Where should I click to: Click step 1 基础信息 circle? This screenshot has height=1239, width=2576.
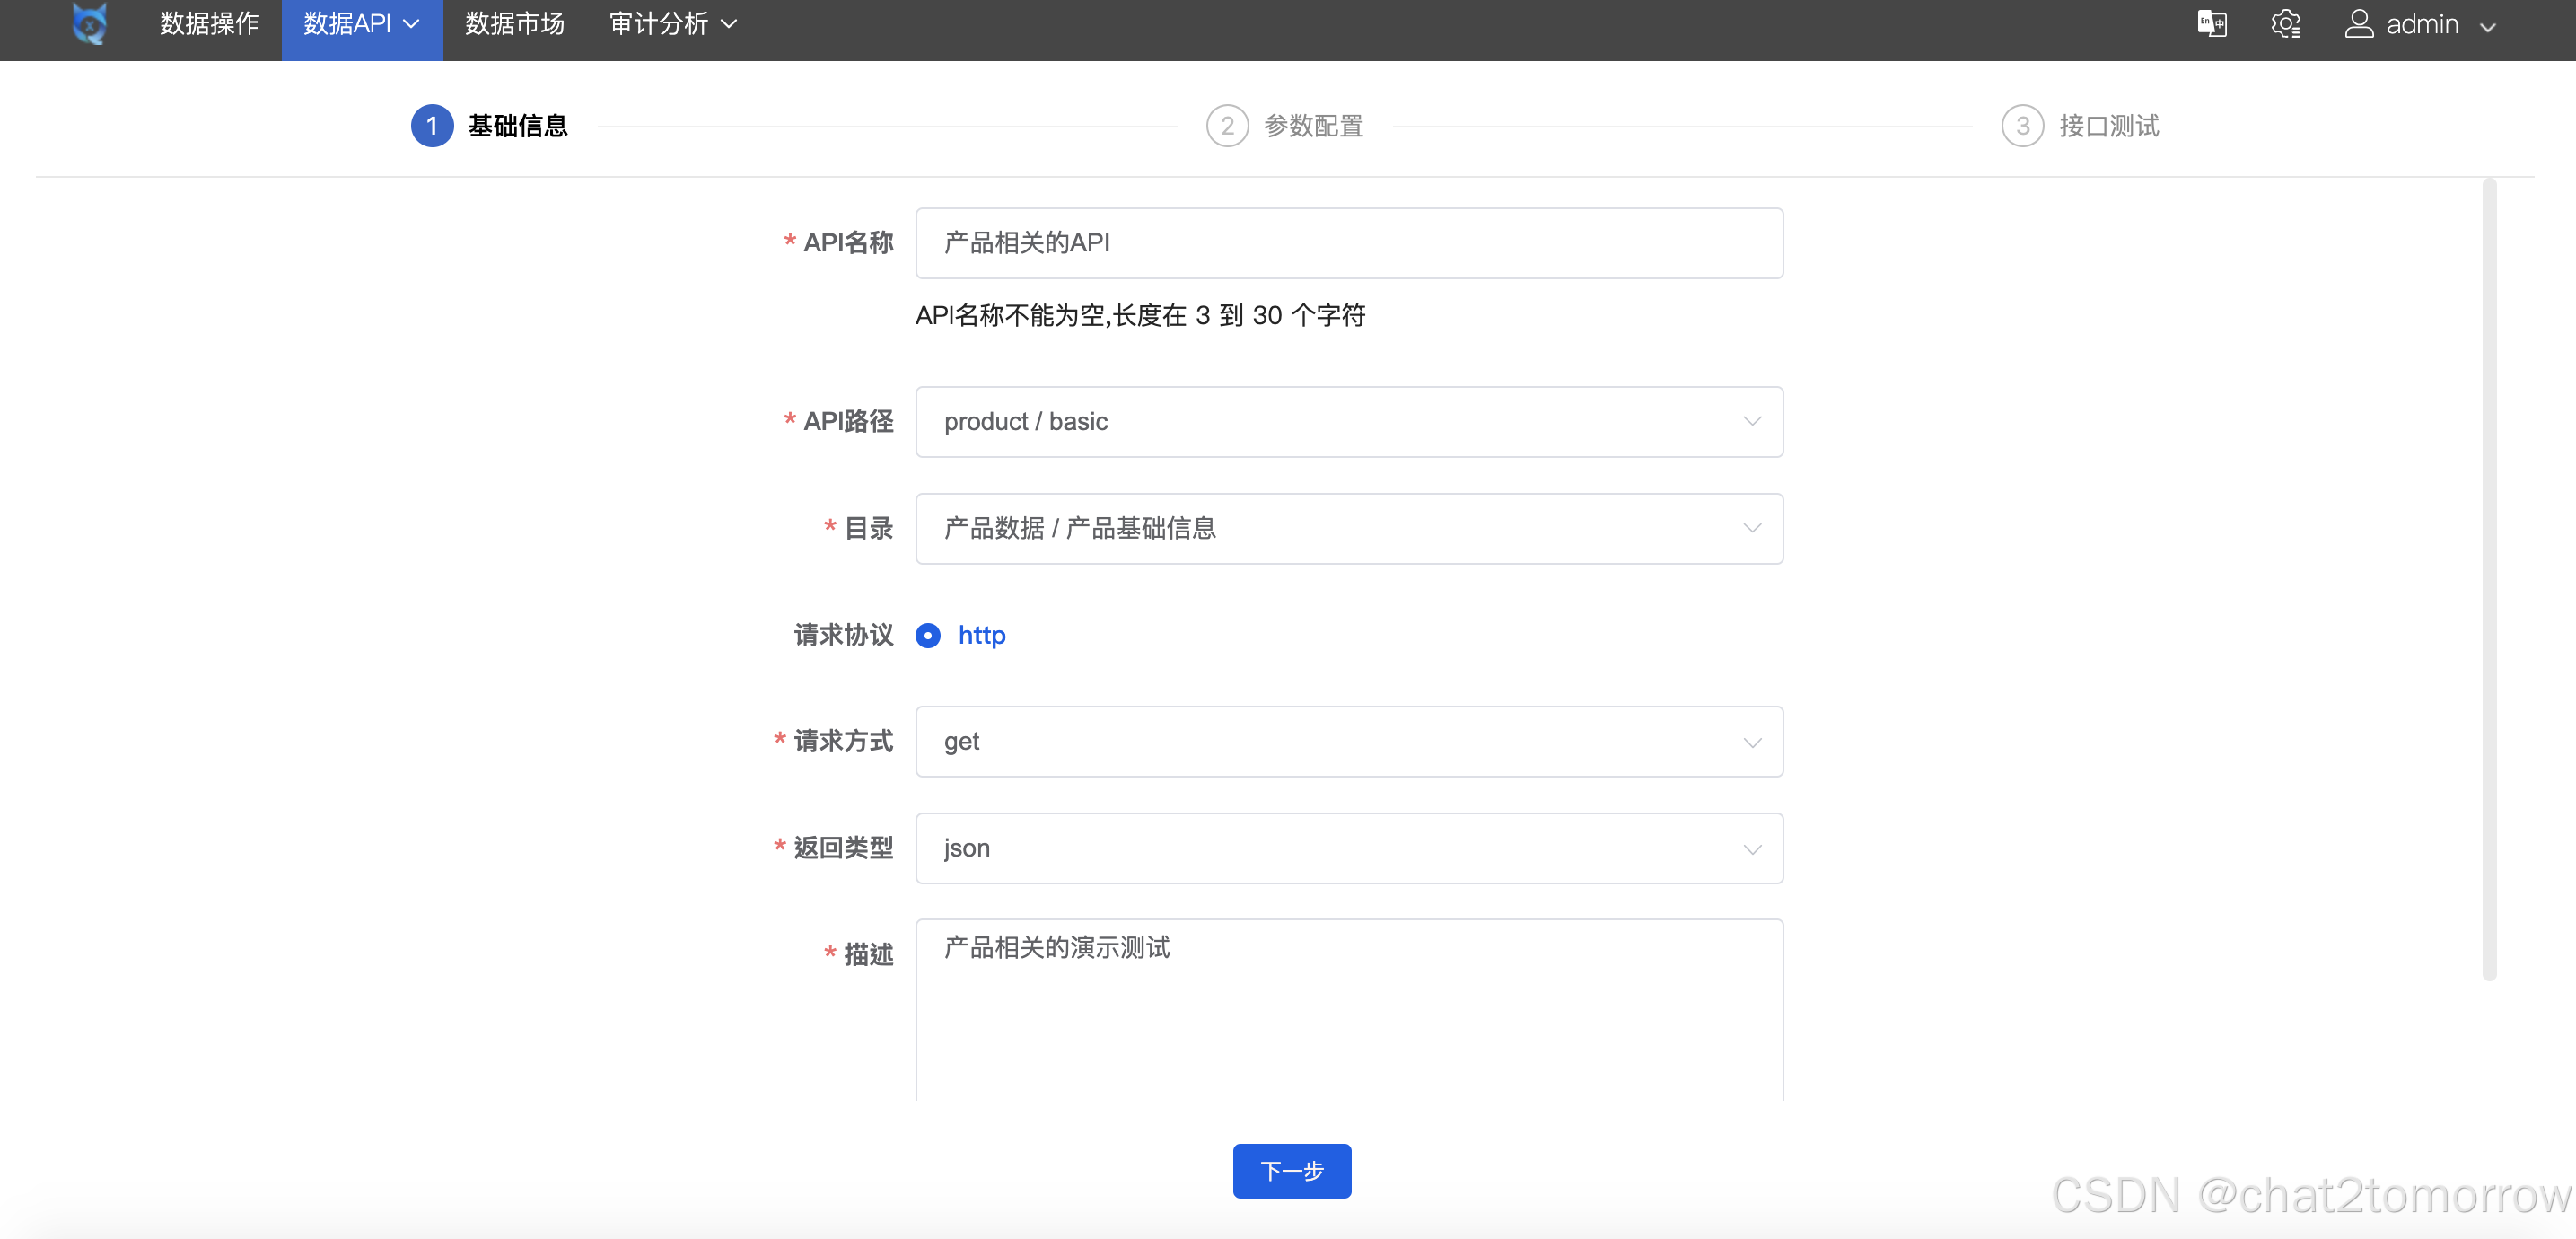pos(432,126)
